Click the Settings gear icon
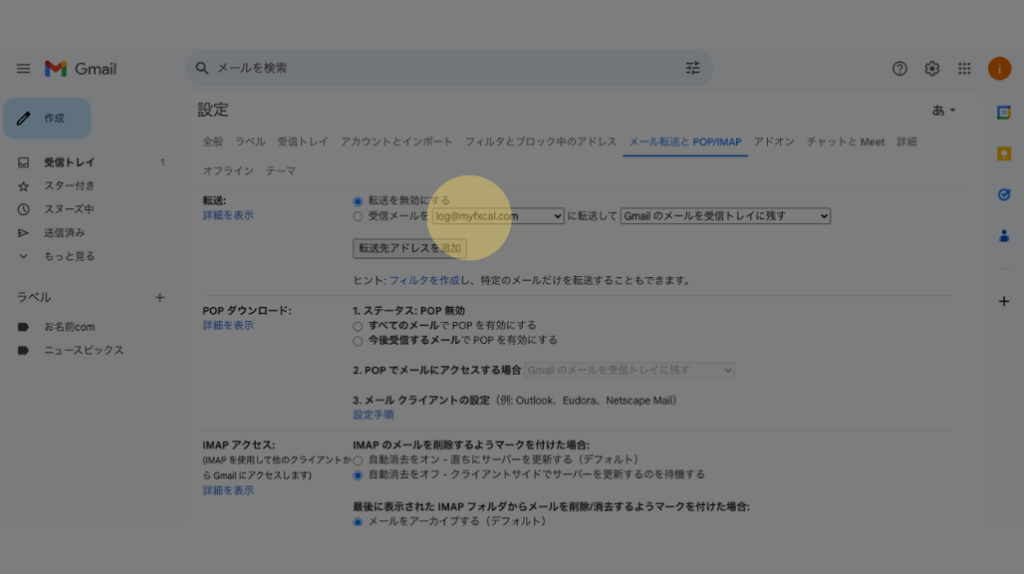 click(932, 68)
